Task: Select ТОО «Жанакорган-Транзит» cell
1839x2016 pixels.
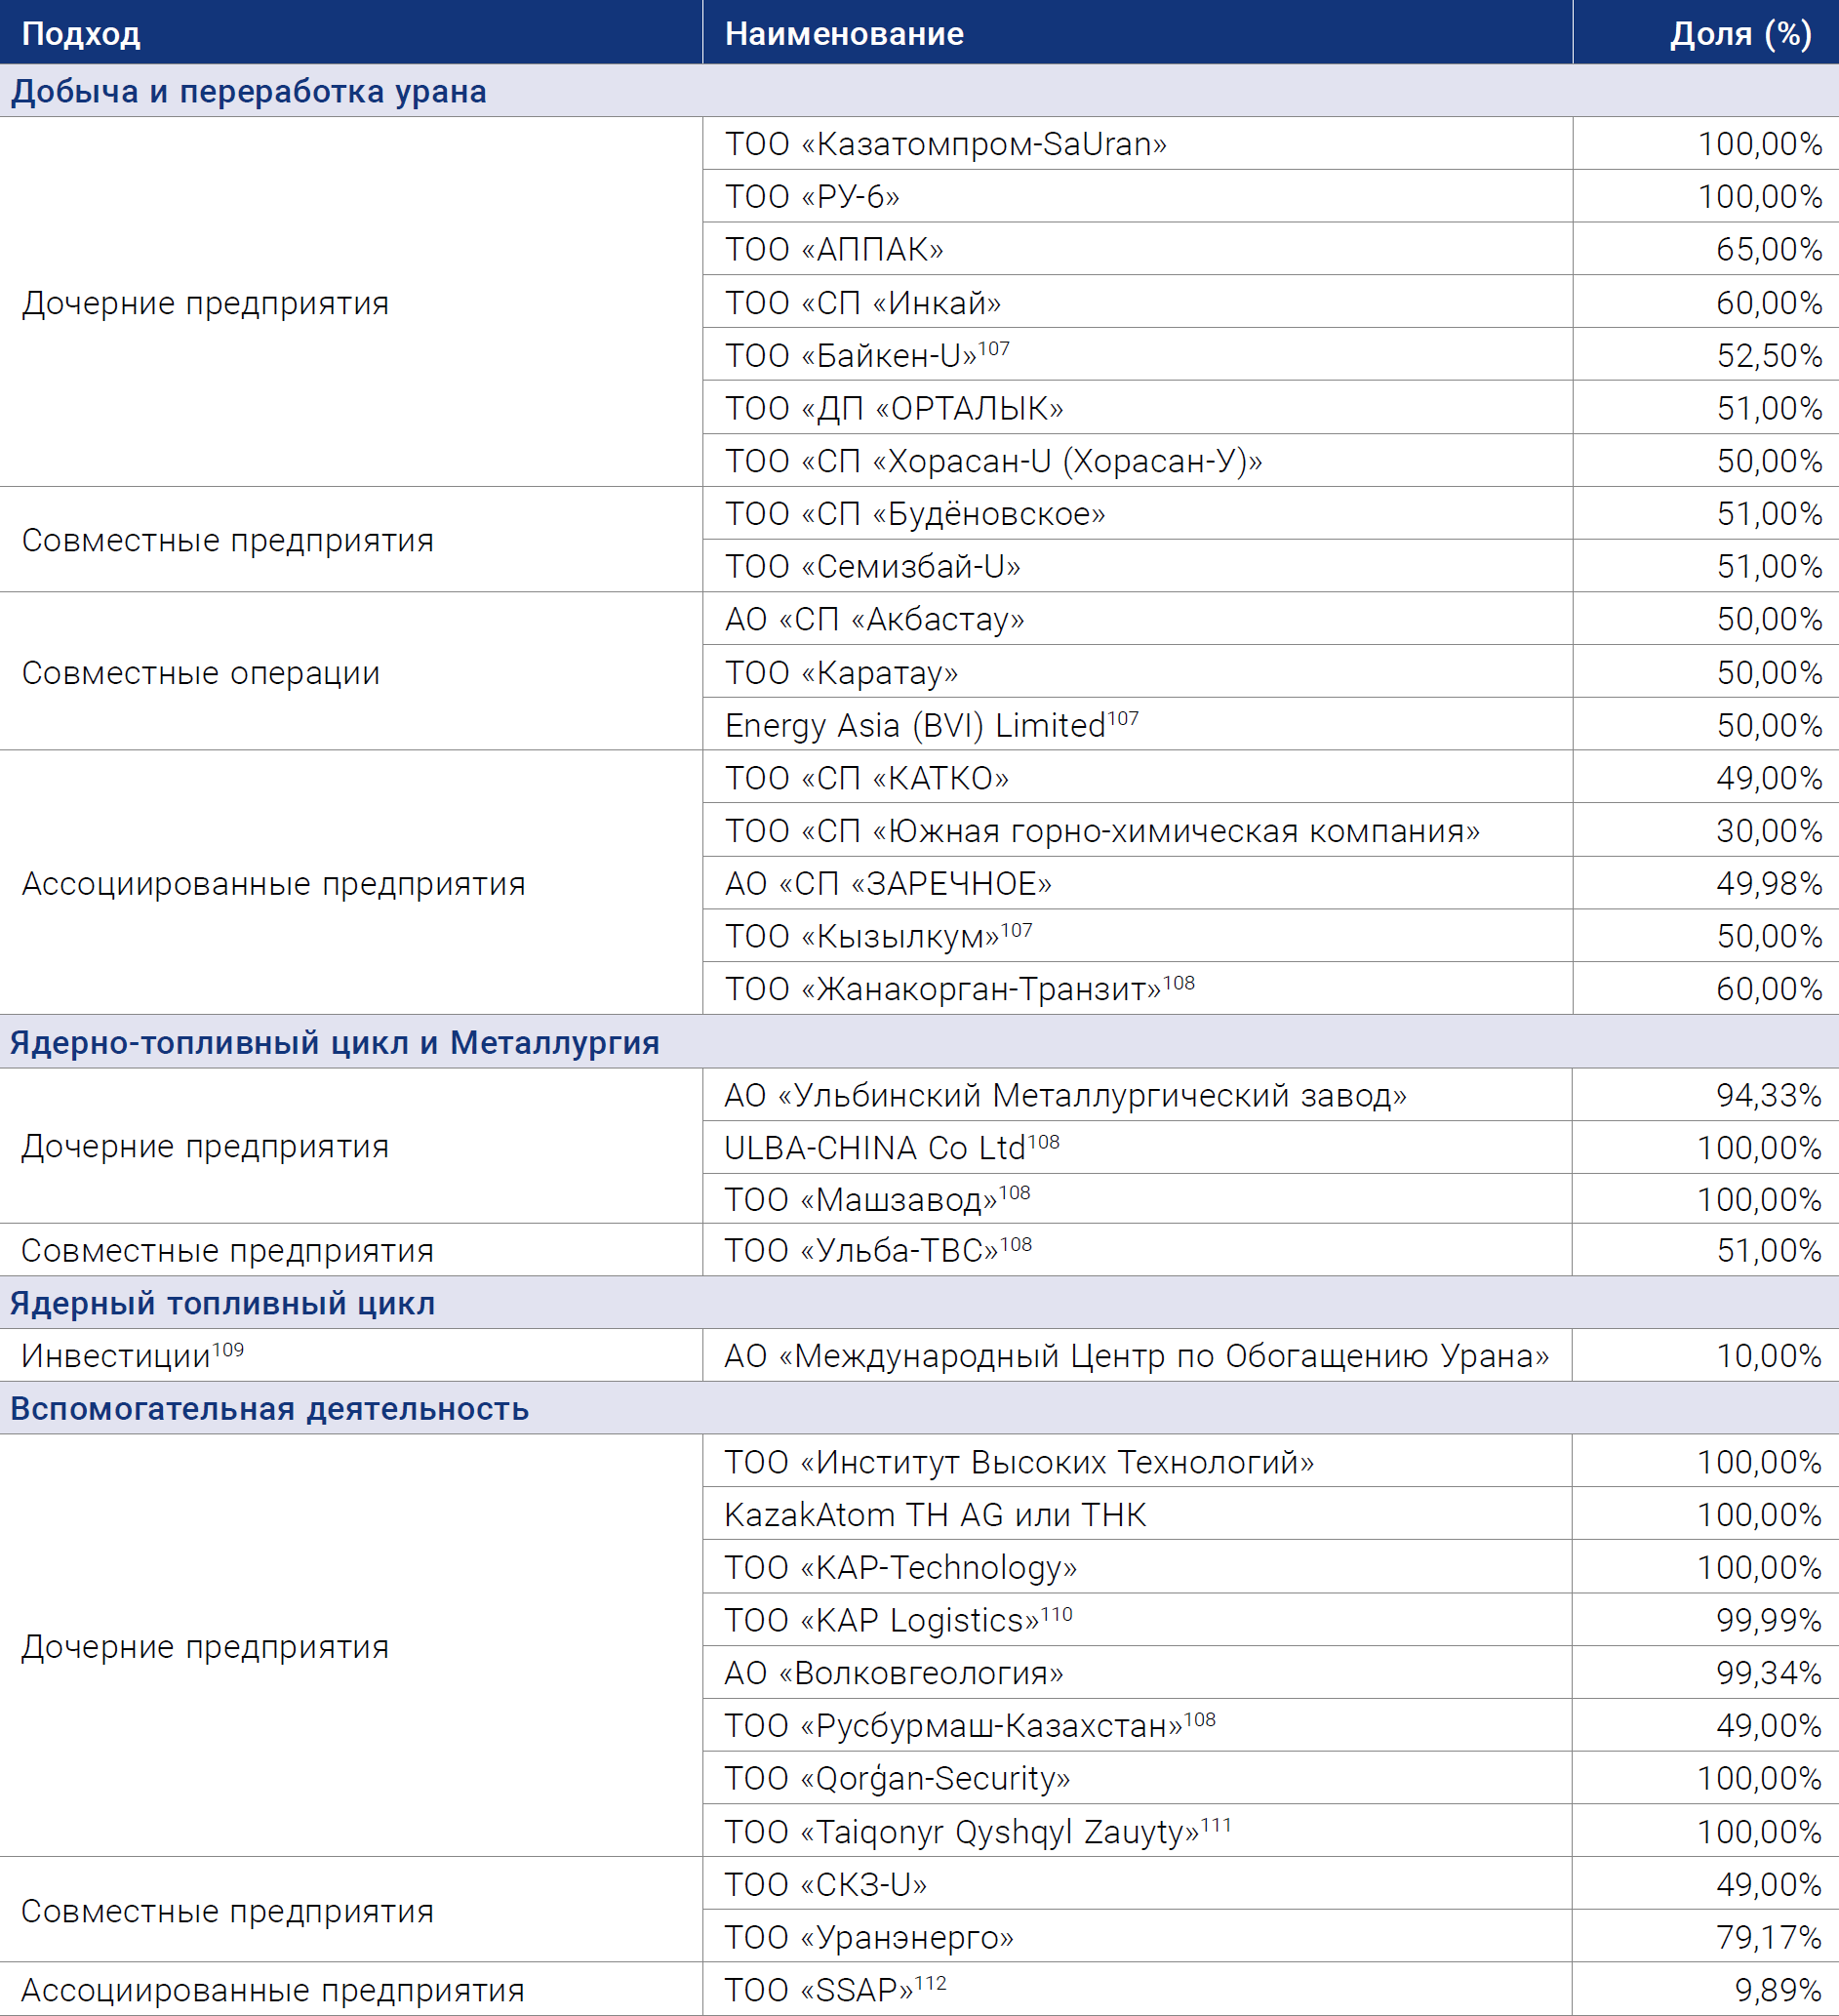Action: tap(1137, 988)
